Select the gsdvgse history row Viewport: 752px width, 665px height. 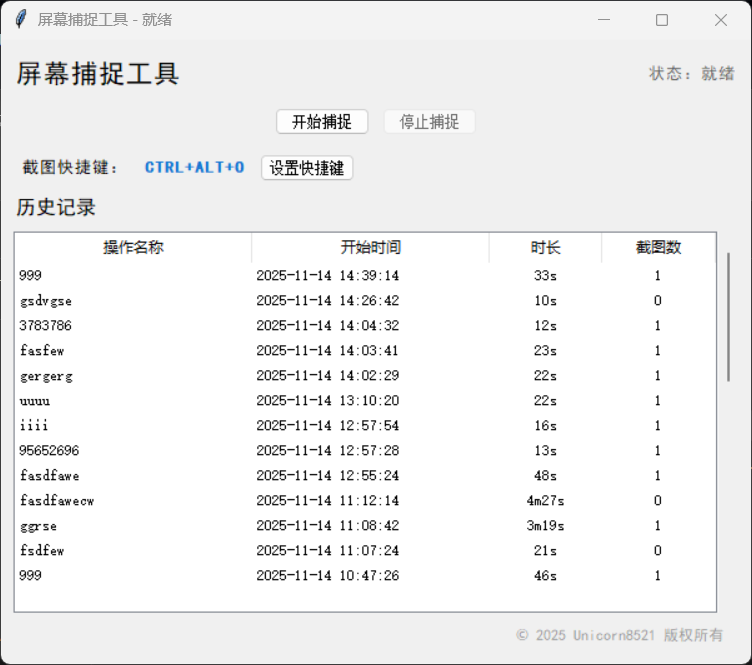[x=365, y=300]
